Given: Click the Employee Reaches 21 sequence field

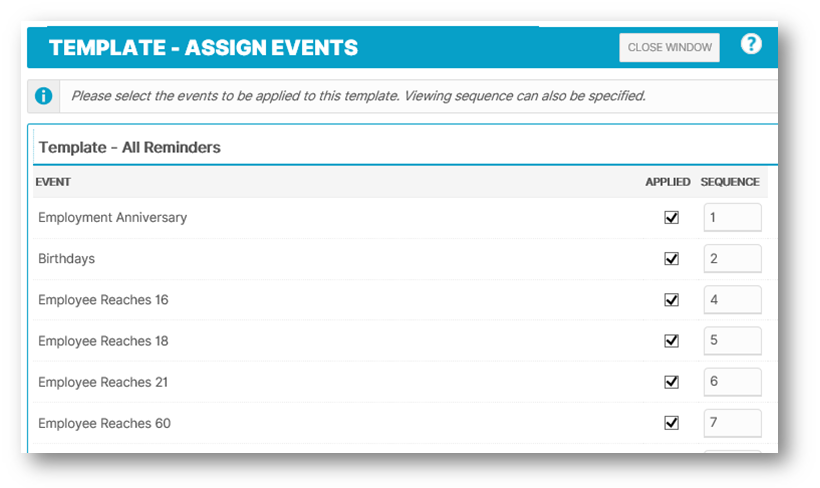Looking at the screenshot, I should [x=732, y=382].
